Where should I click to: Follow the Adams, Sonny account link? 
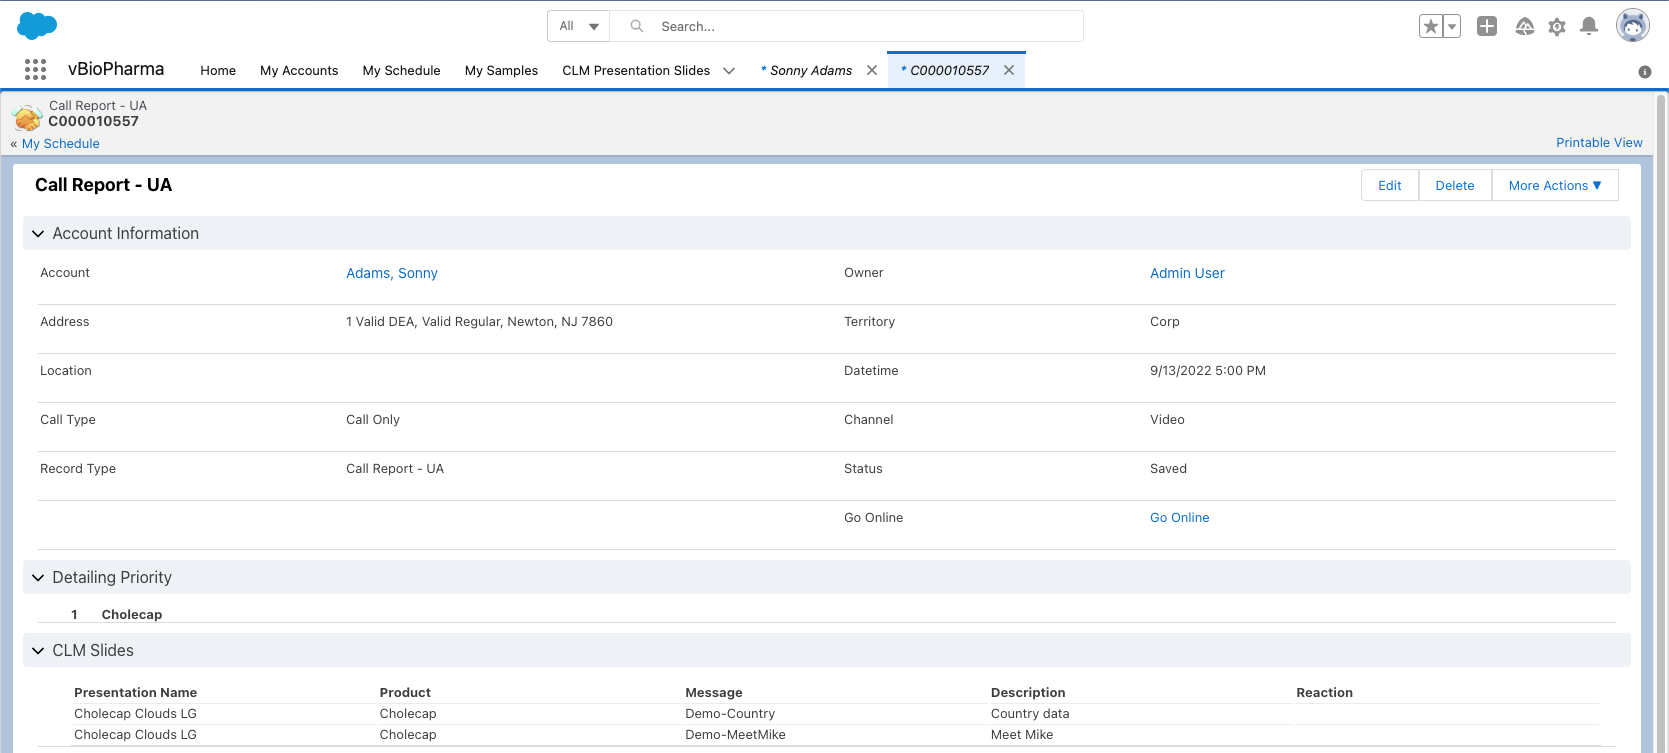[x=392, y=273]
